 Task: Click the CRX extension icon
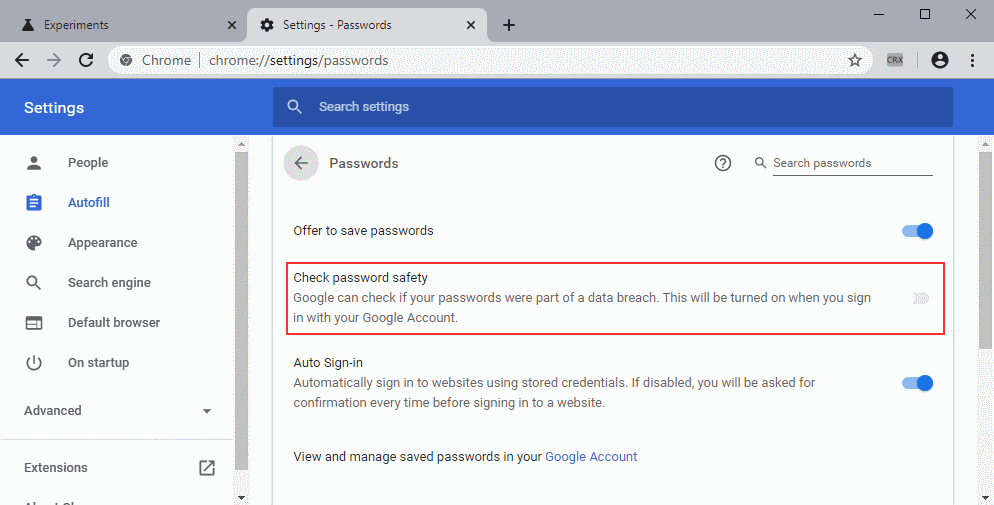[x=895, y=60]
